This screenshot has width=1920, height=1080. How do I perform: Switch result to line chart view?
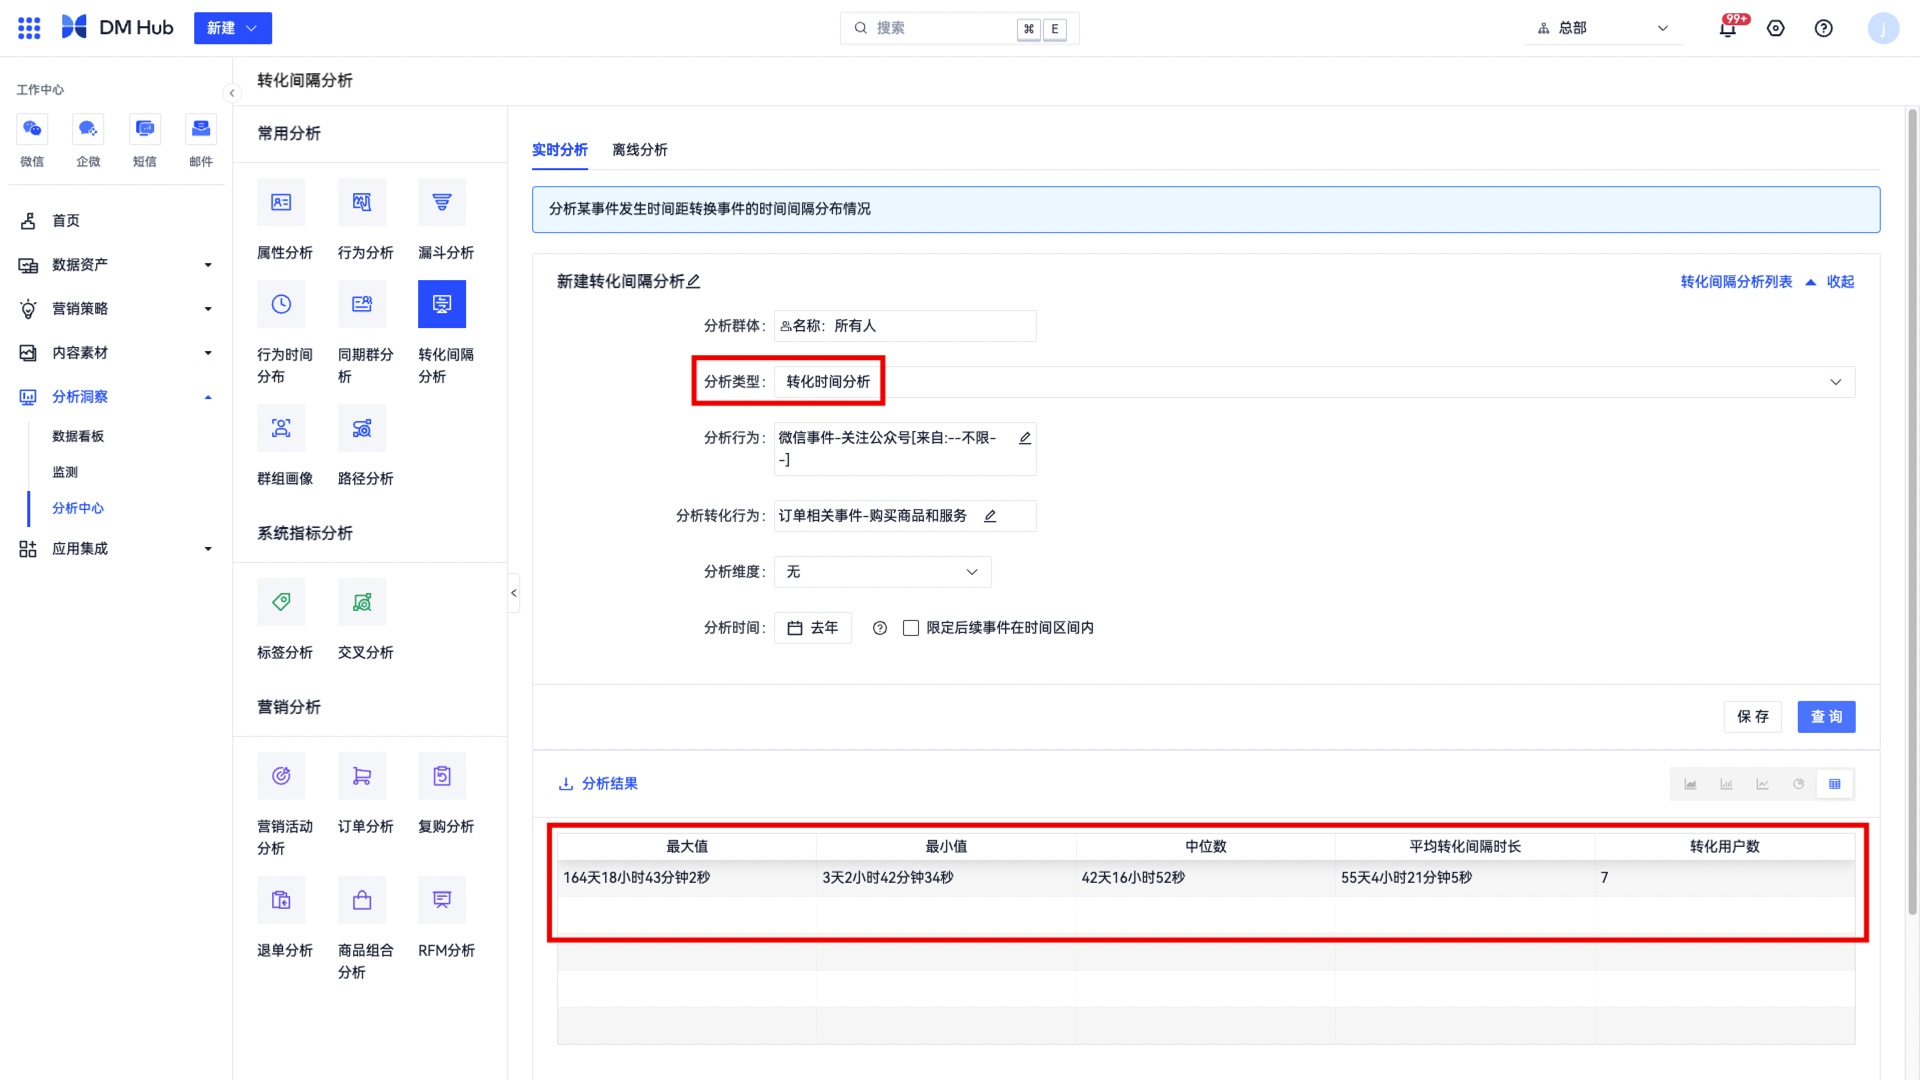1763,784
